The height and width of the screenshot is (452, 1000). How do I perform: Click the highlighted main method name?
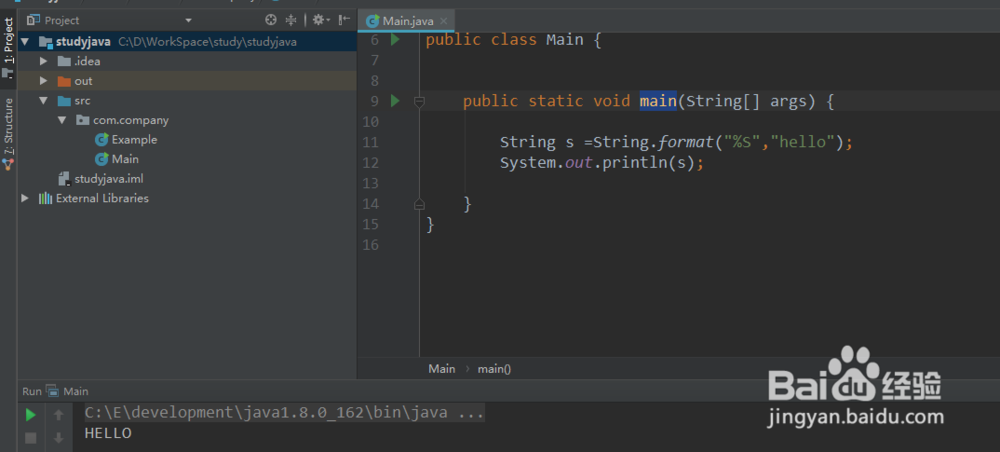[x=658, y=101]
